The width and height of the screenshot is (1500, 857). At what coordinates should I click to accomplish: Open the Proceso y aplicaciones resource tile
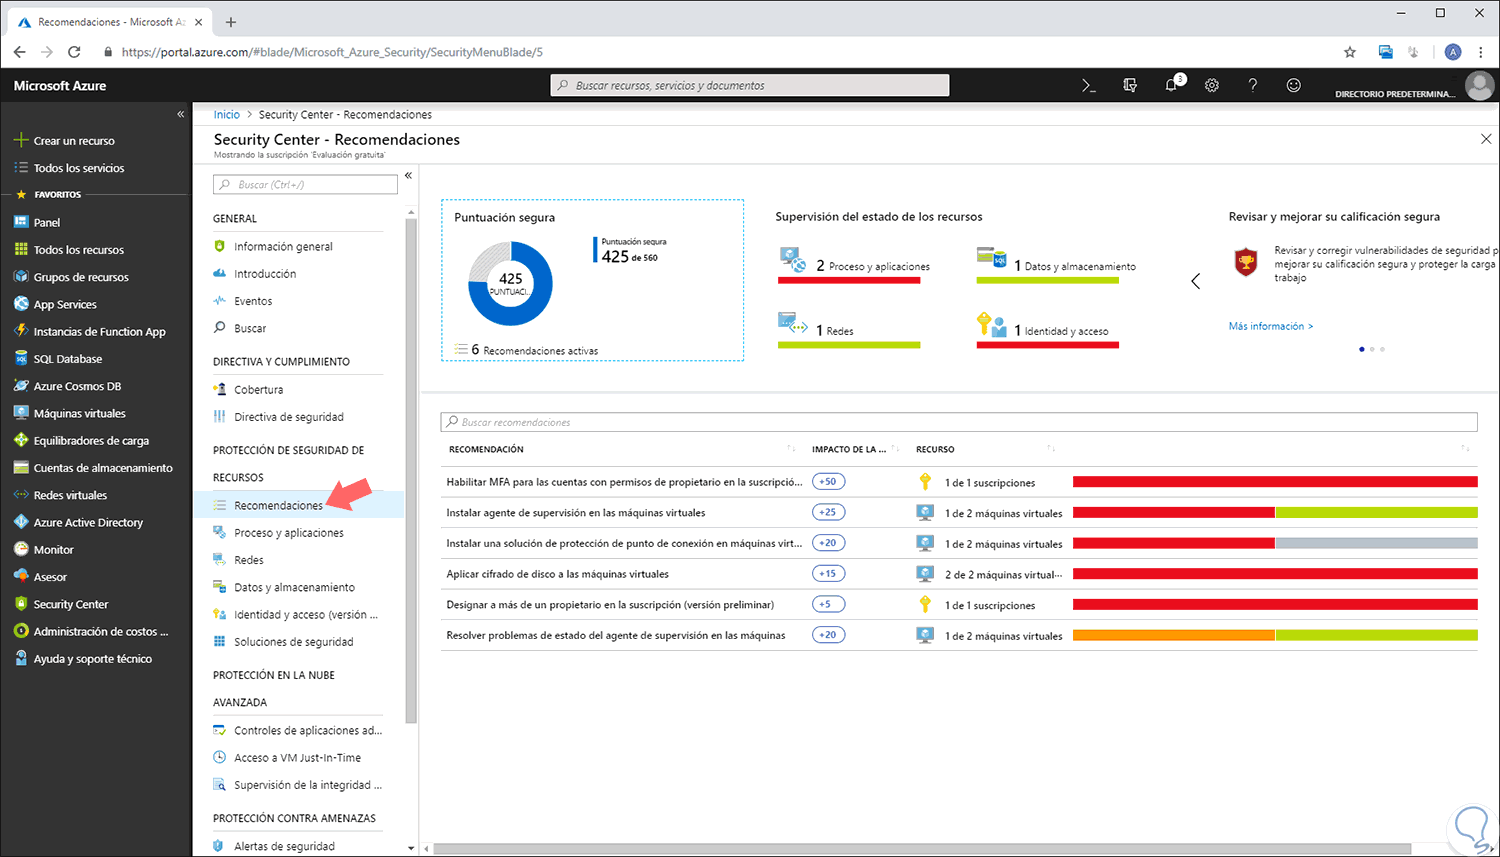point(854,265)
